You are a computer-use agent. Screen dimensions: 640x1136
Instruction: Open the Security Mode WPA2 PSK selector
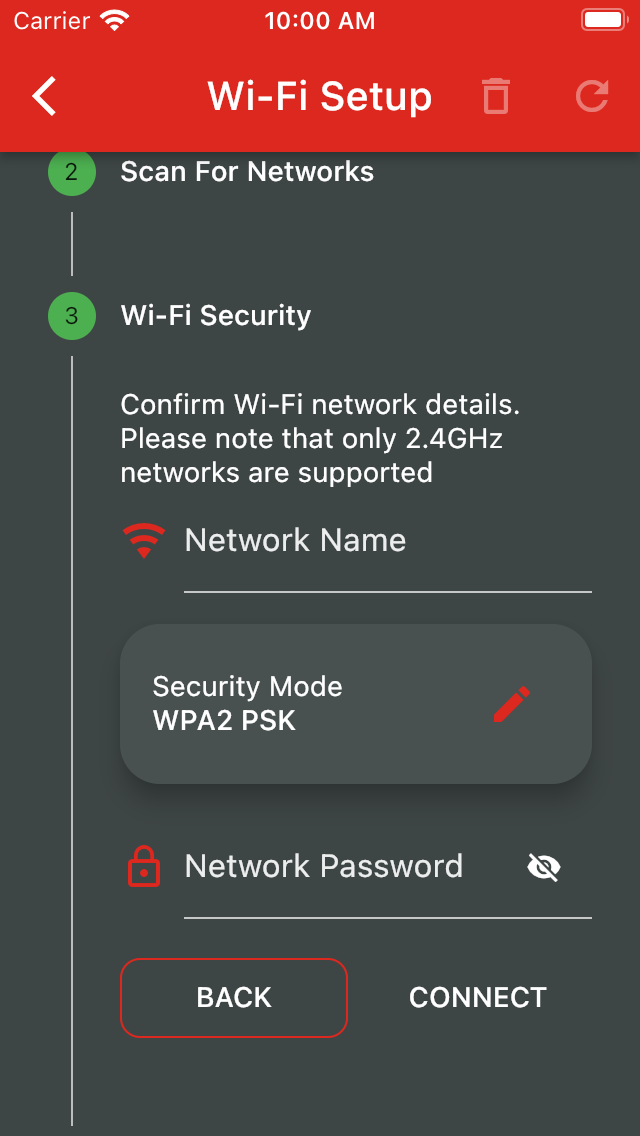click(x=355, y=704)
